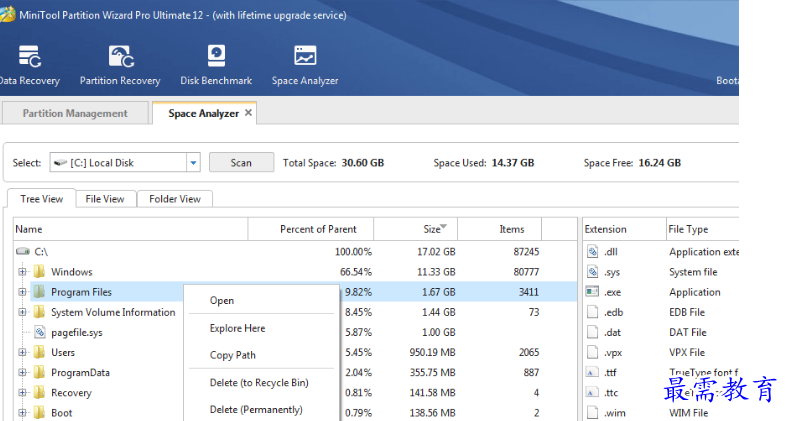The width and height of the screenshot is (785, 421).
Task: Sort by the Percent of Parent column
Action: (311, 229)
